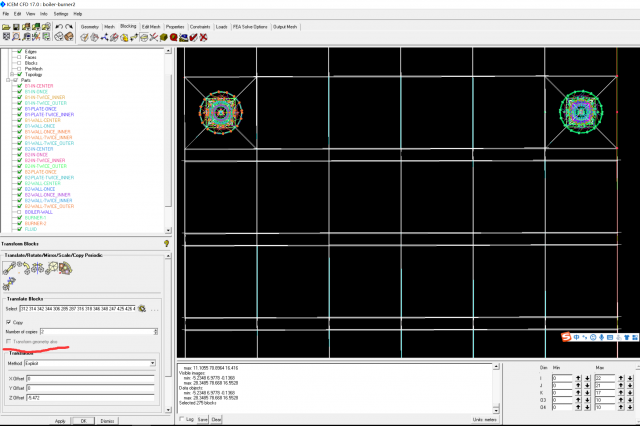Image resolution: width=640 pixels, height=426 pixels.
Task: Collapse the Parts tree node
Action: click(x=7, y=80)
